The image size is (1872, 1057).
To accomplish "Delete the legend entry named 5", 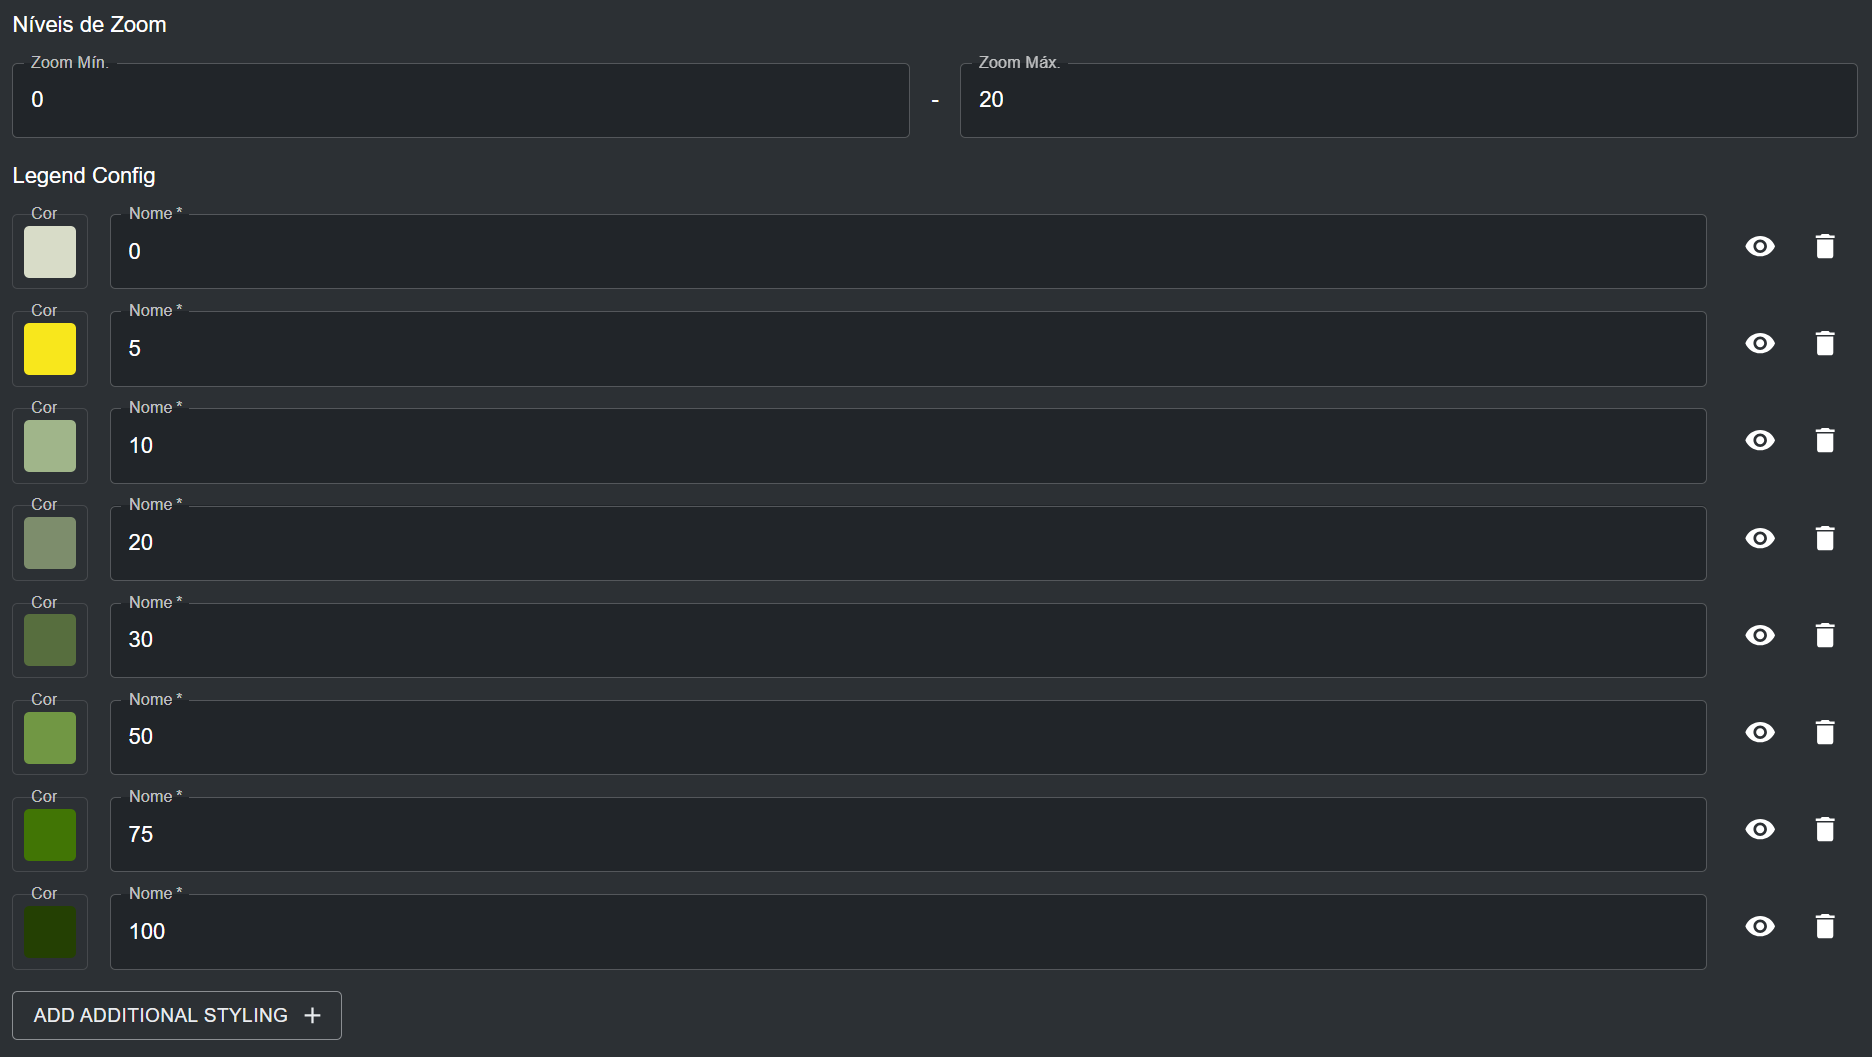I will 1825,344.
